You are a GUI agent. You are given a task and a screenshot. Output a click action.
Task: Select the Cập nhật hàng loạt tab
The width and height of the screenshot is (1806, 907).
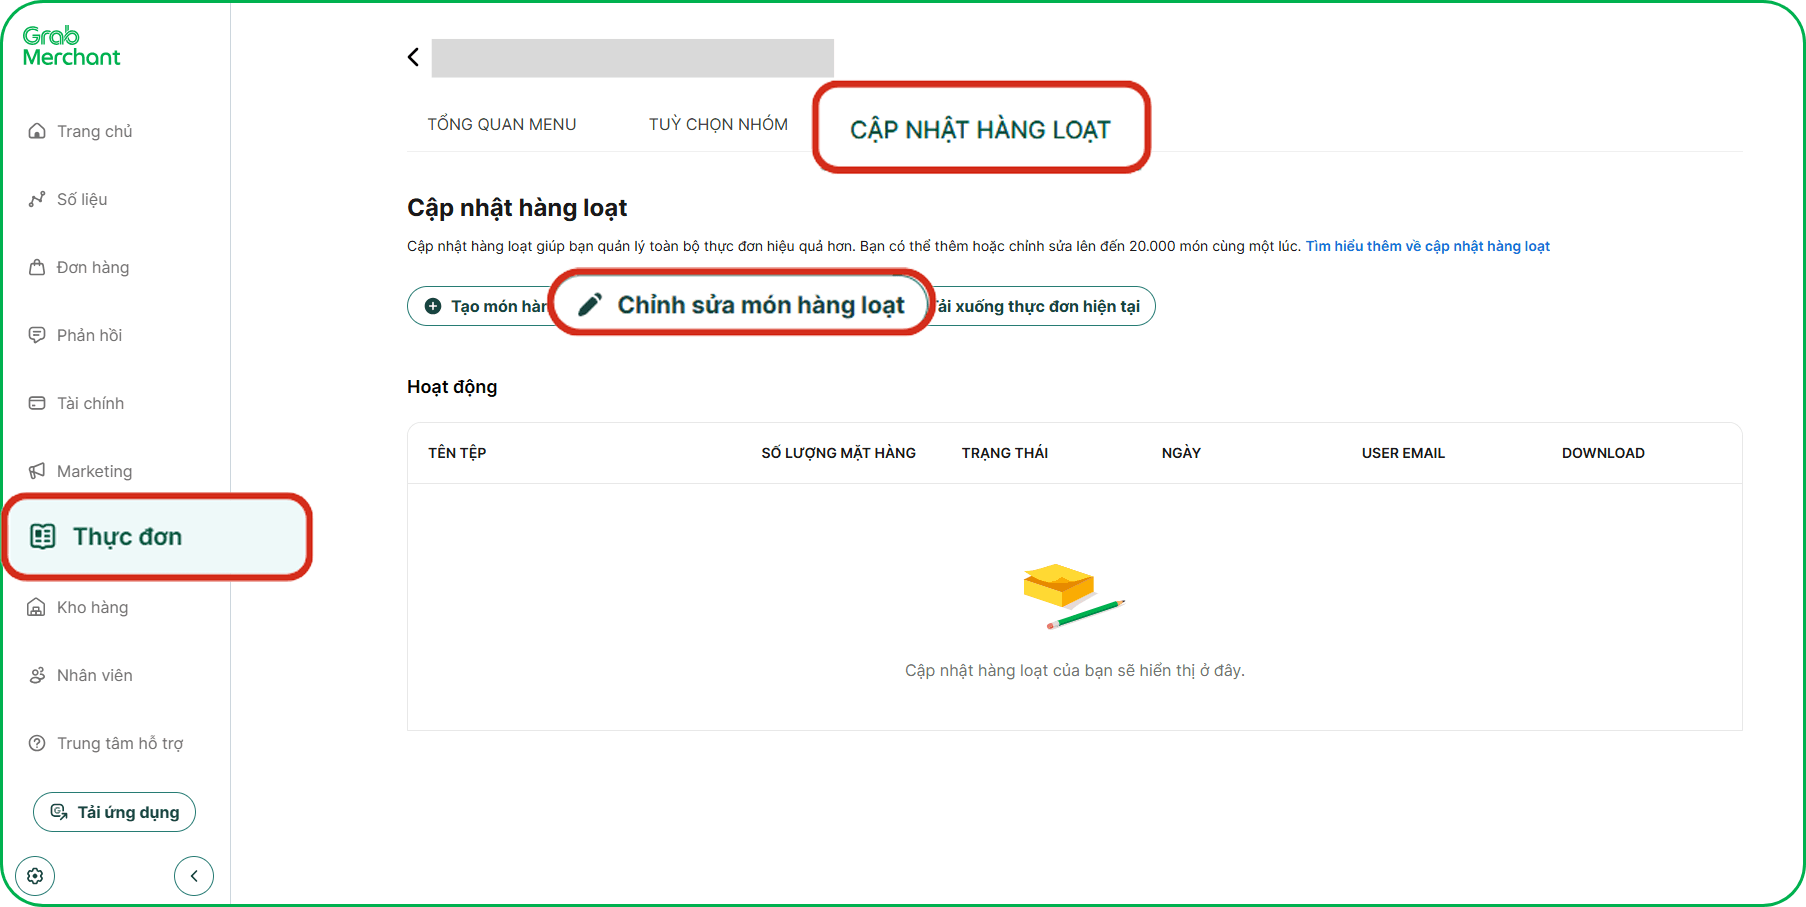coord(980,129)
